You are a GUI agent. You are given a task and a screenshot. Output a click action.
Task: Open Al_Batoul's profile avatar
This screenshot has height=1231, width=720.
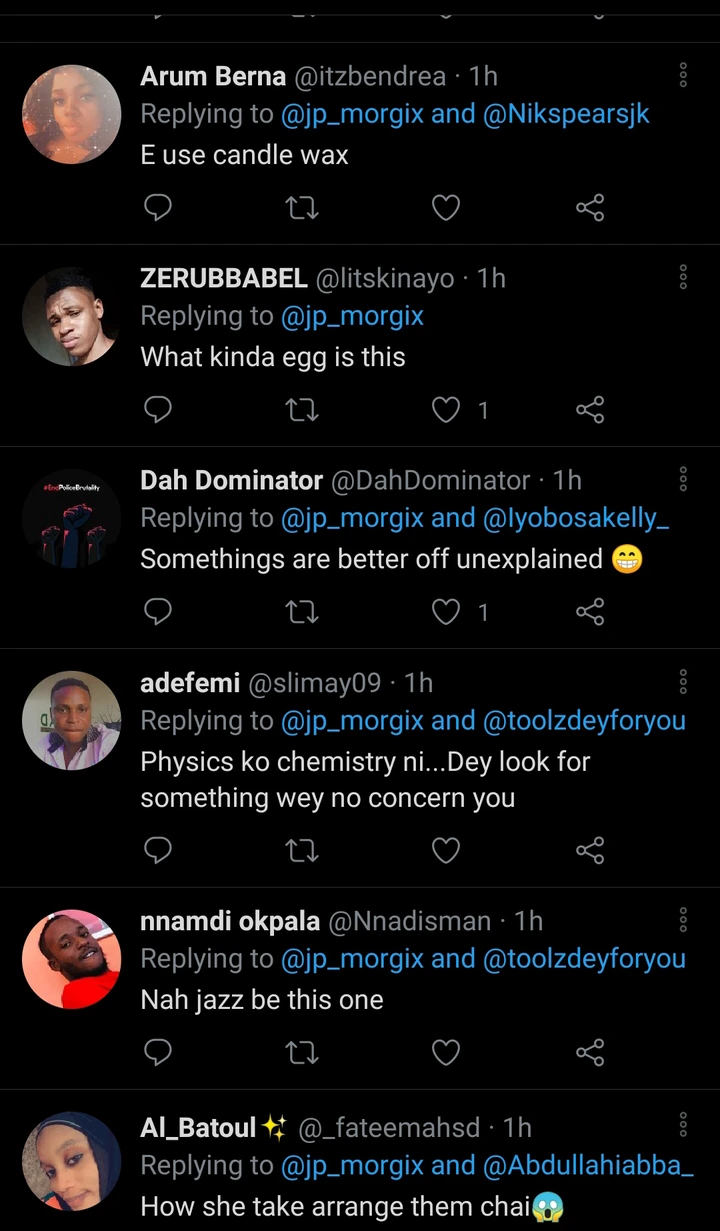(x=71, y=1161)
